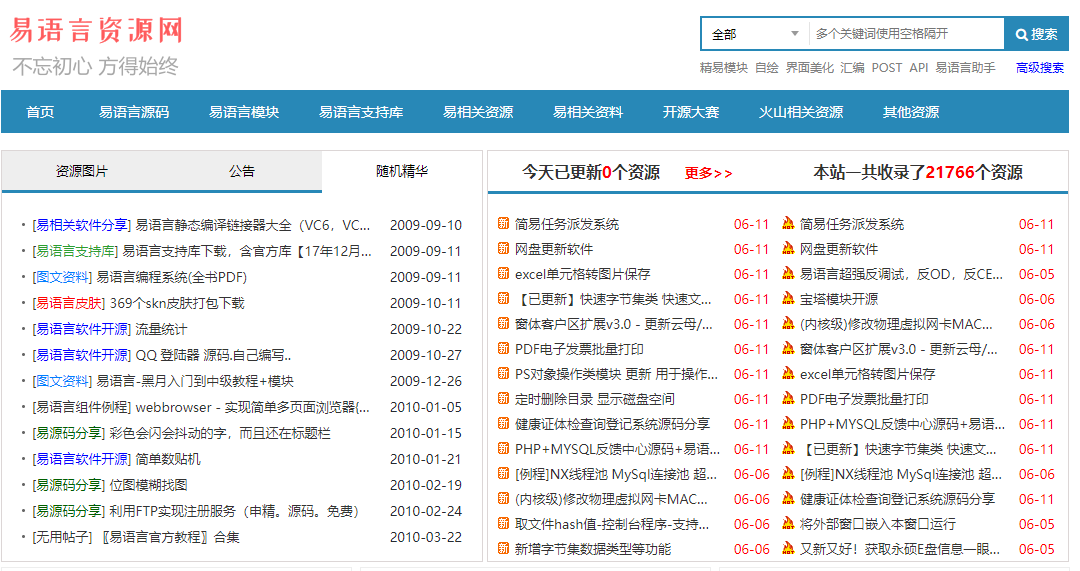Viewport: 1080px width, 571px height.
Task: Click new icon beside 取文件hash值 entry
Action: pos(503,523)
